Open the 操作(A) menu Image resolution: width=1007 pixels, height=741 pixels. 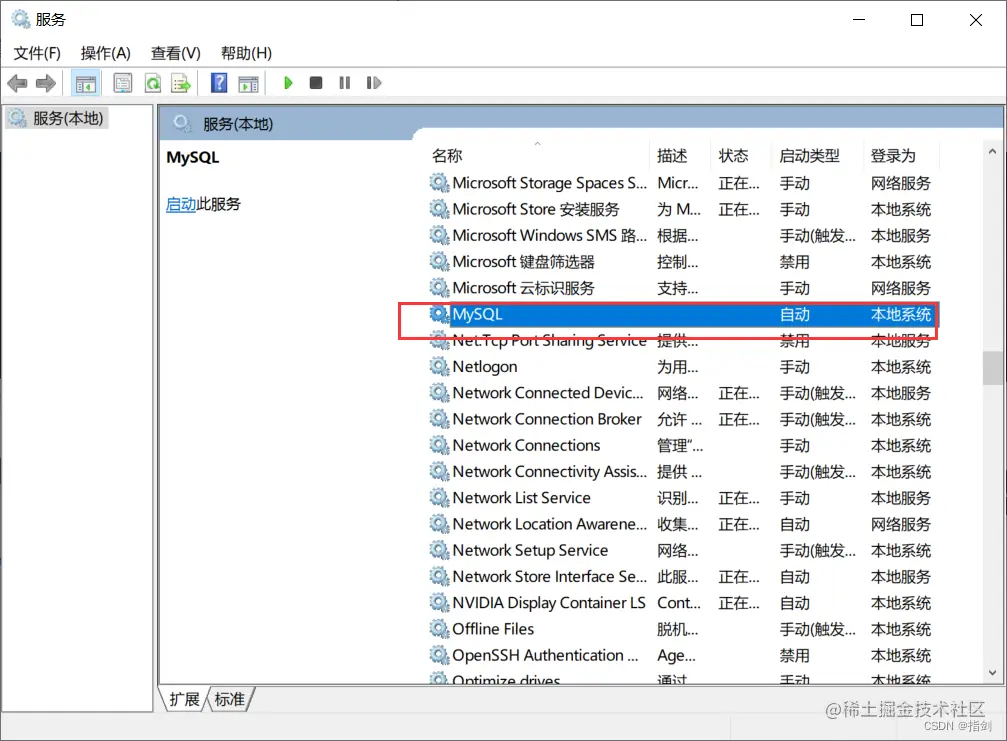point(105,53)
